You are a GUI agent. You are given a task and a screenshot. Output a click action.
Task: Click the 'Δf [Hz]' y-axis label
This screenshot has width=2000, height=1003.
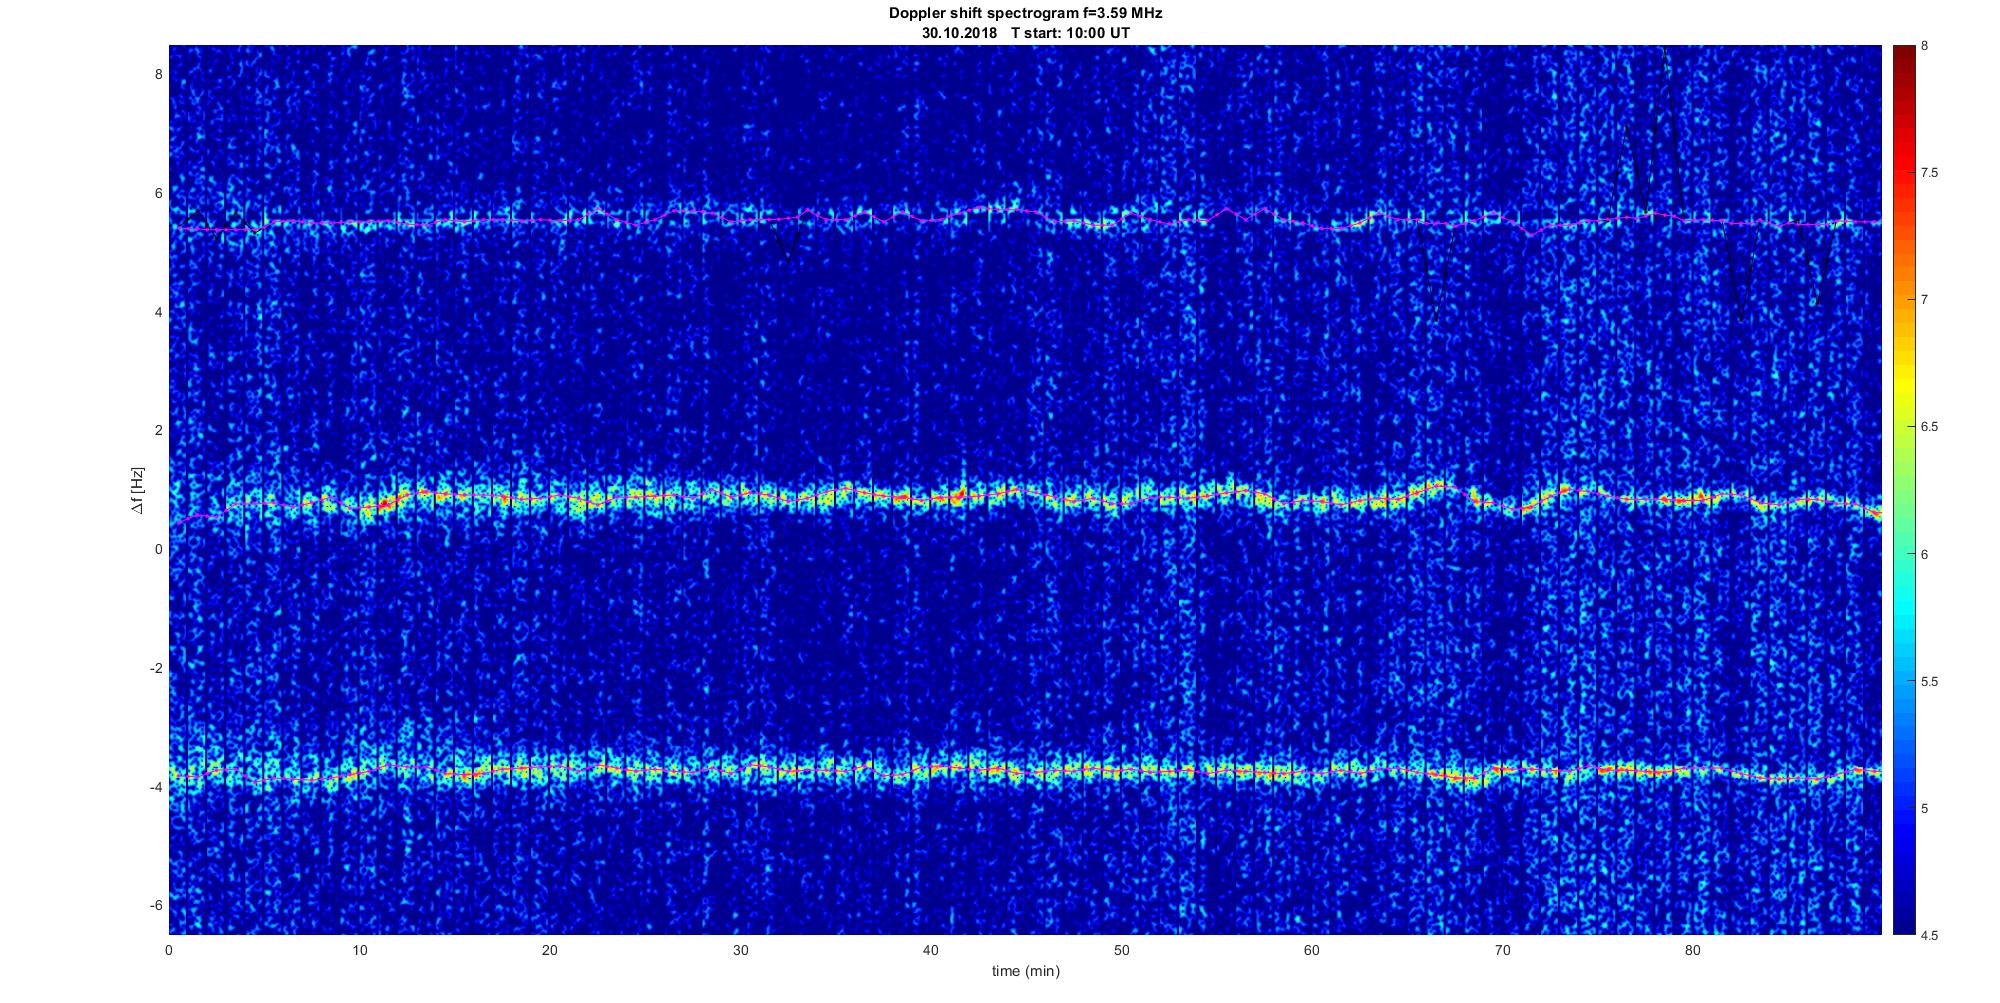pos(138,490)
